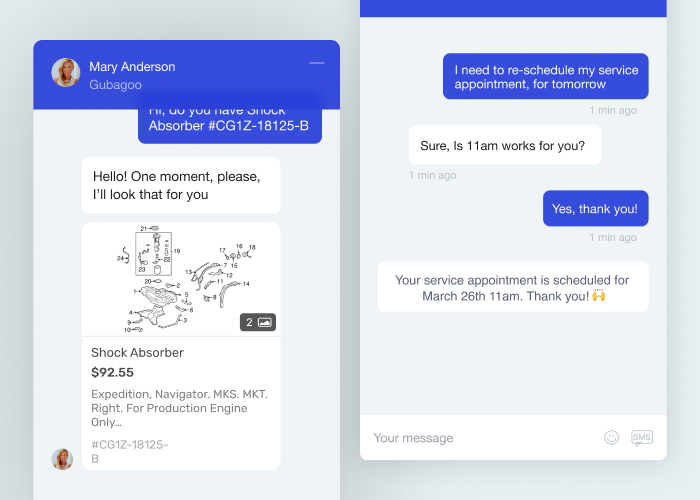This screenshot has width=700, height=500.
Task: Click the March 26th appointment confirmation
Action: click(513, 287)
